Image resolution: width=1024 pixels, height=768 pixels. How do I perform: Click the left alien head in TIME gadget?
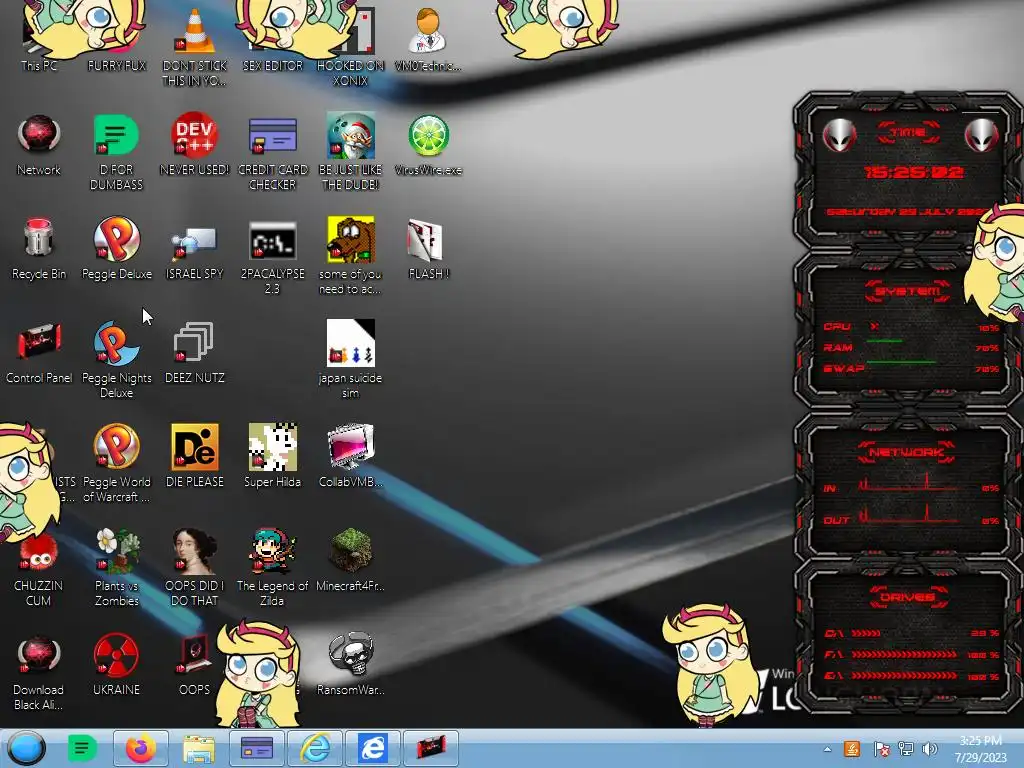point(839,135)
